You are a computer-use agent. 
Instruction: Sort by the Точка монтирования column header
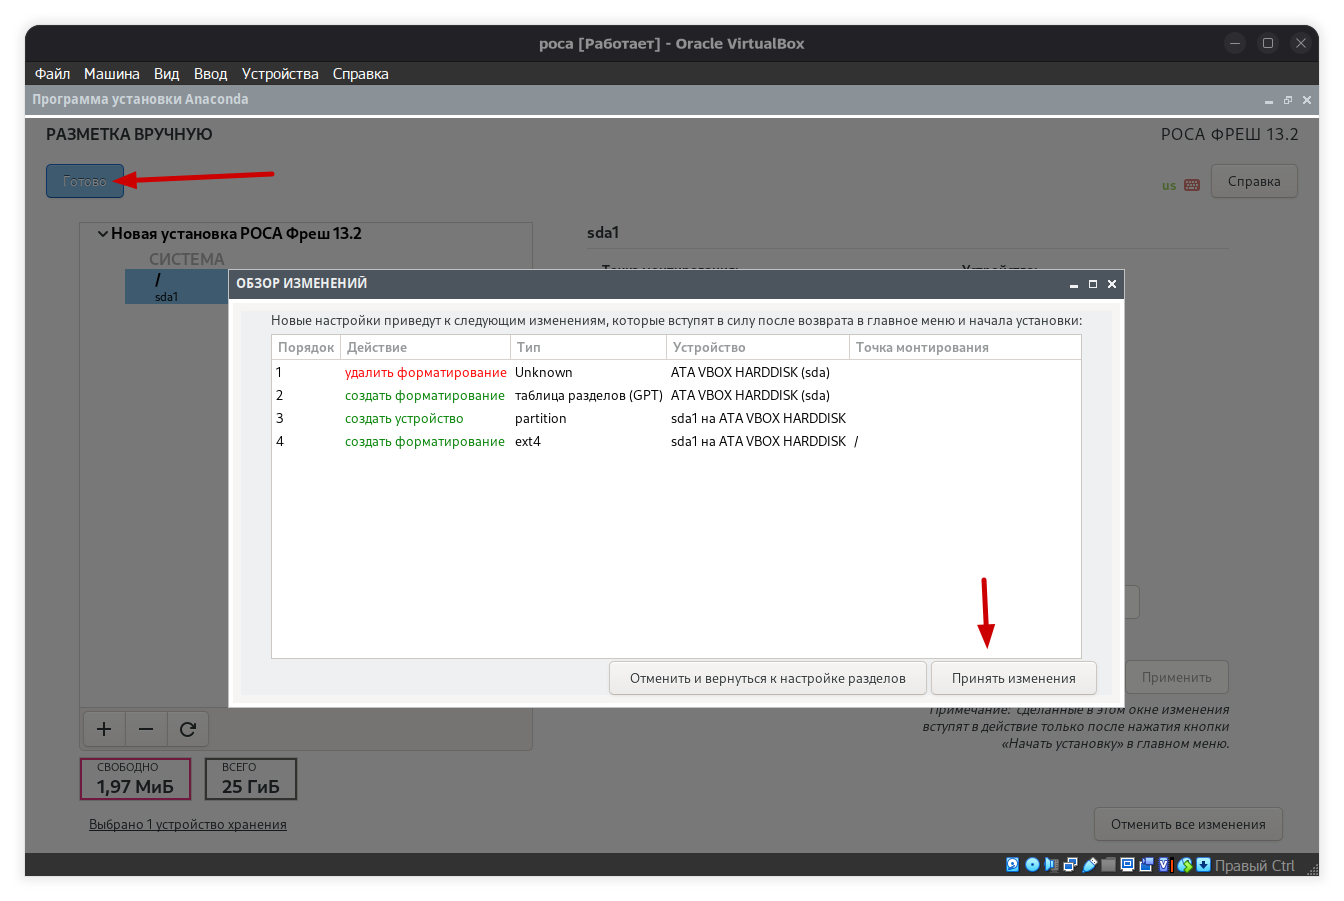(965, 347)
